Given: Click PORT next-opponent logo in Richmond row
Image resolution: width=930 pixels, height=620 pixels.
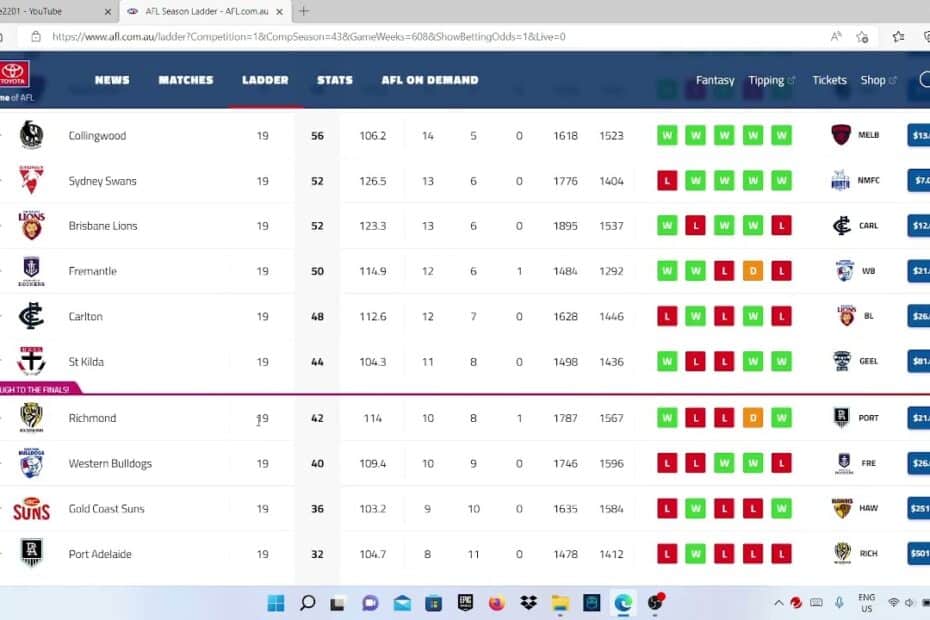Looking at the screenshot, I should pos(842,418).
